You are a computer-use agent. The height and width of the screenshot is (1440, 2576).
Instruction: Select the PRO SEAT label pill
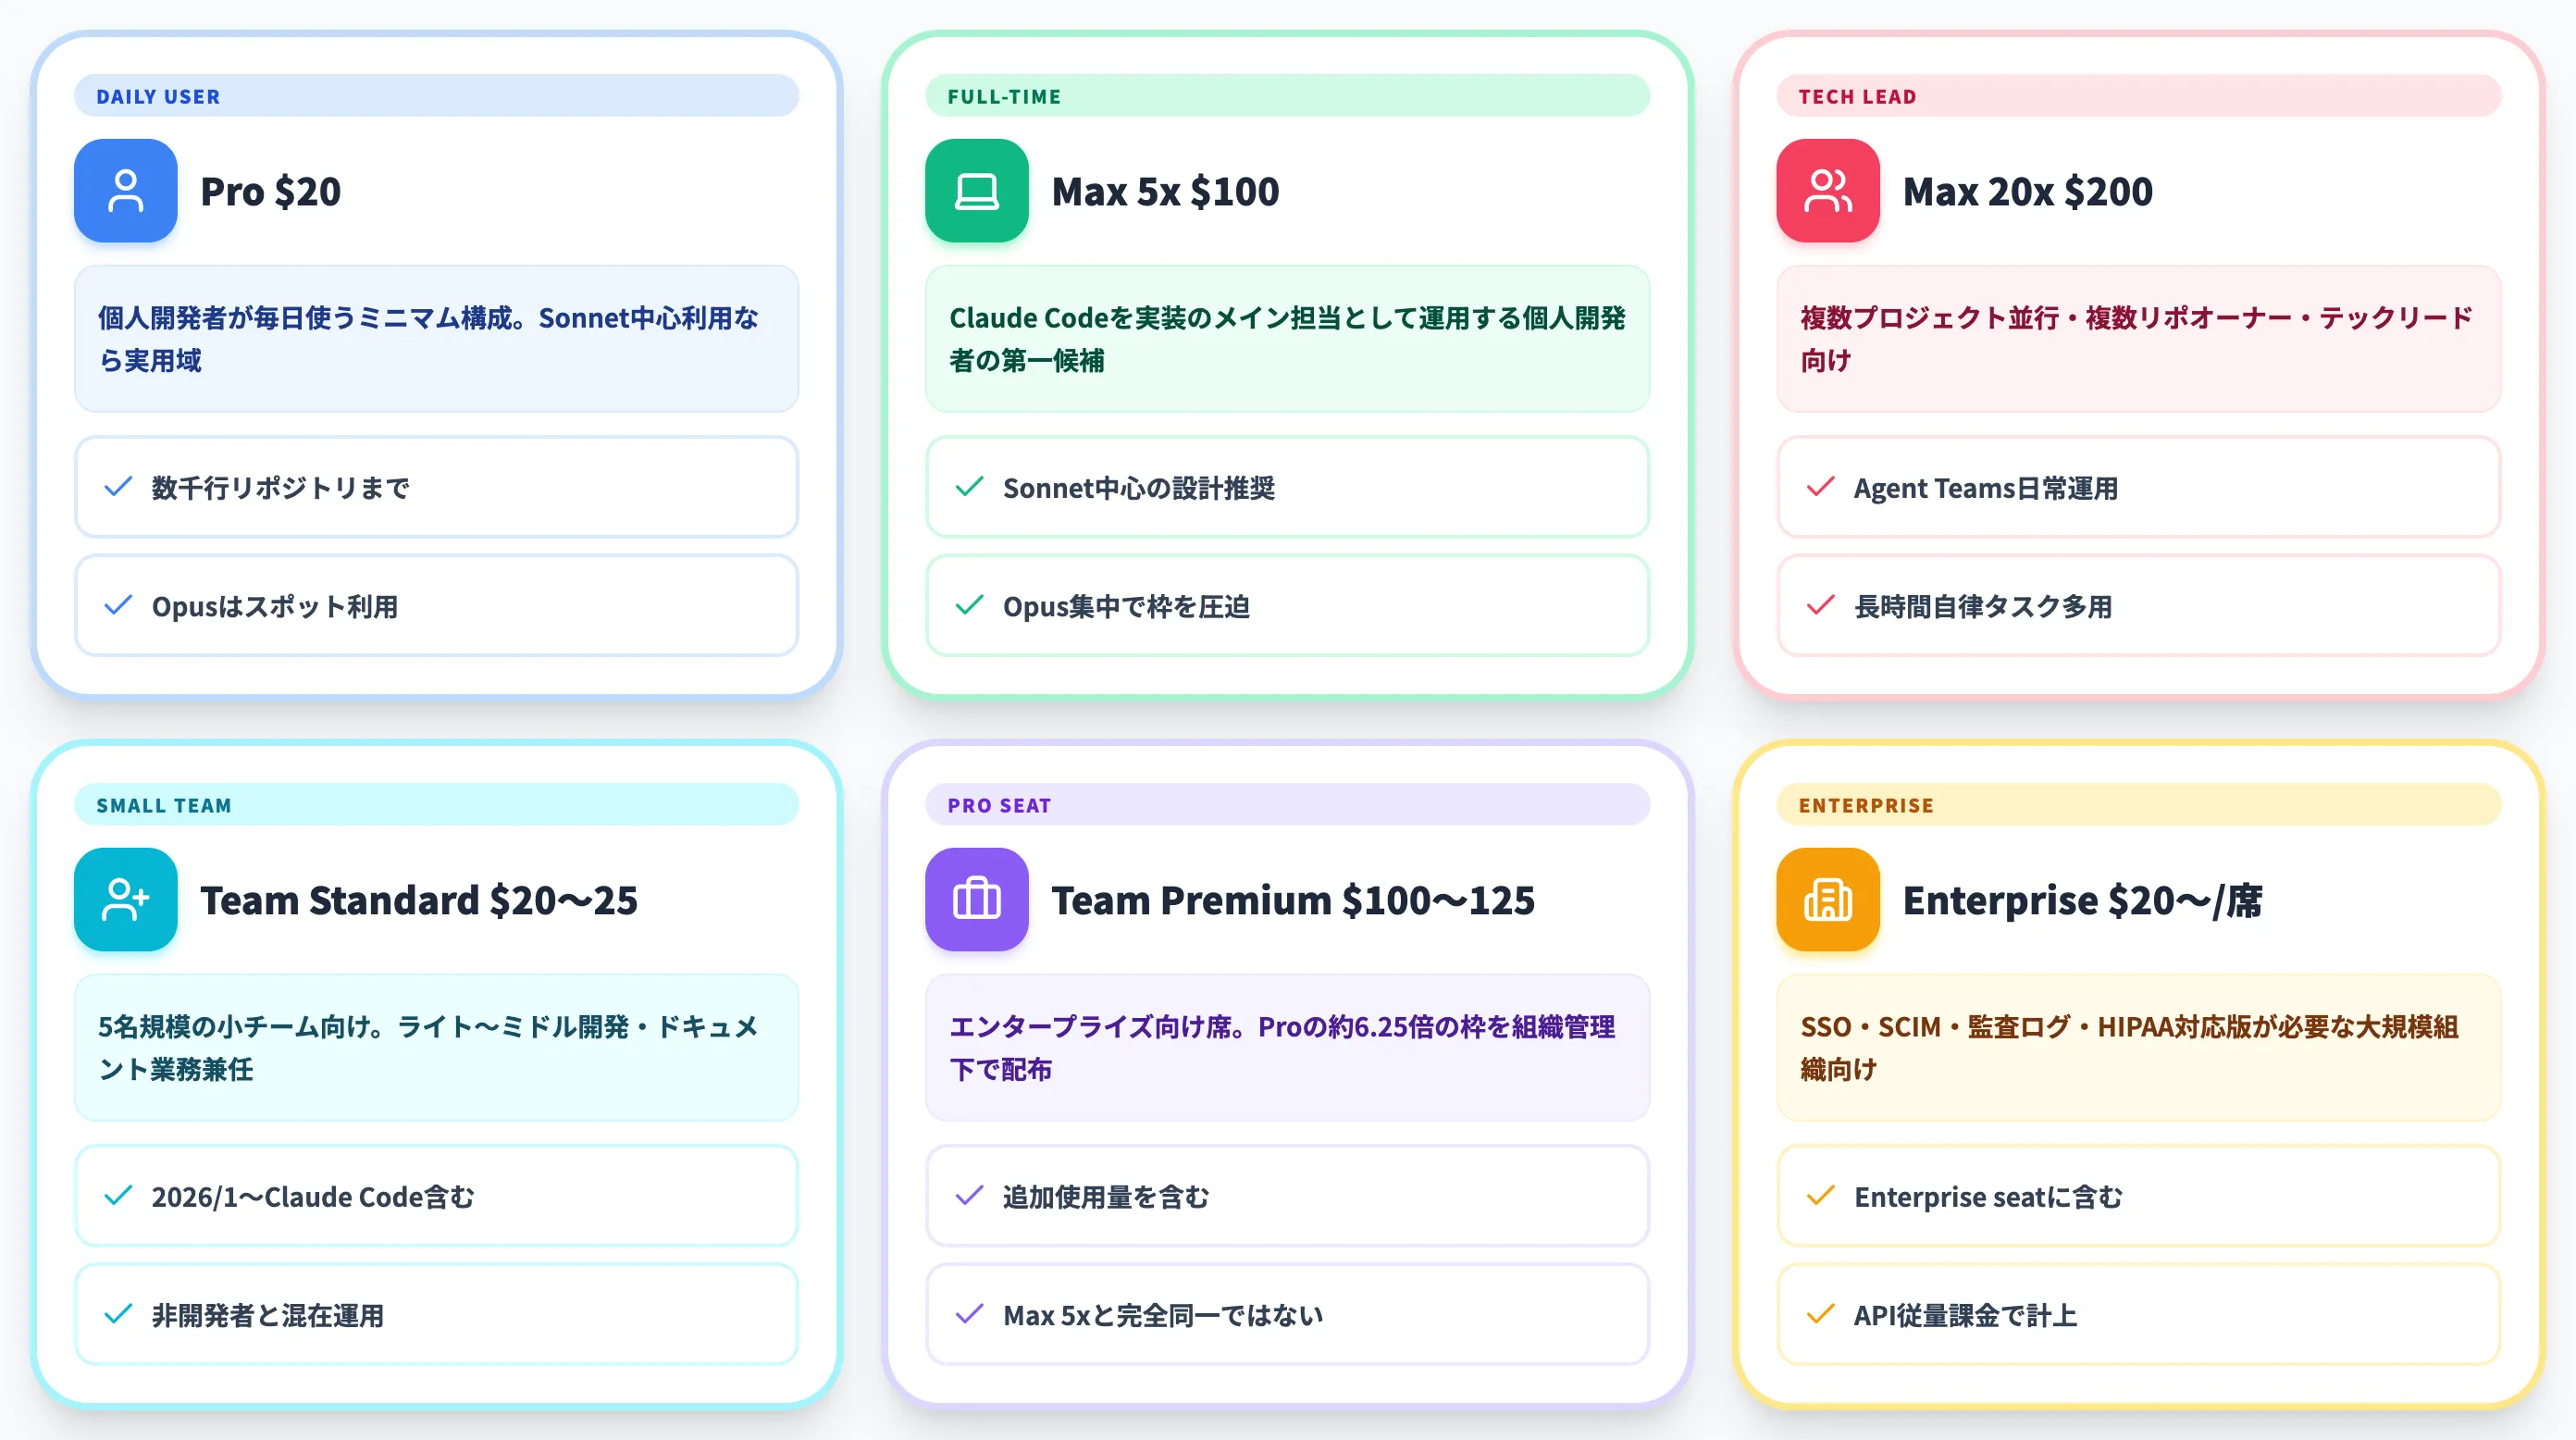[1287, 805]
